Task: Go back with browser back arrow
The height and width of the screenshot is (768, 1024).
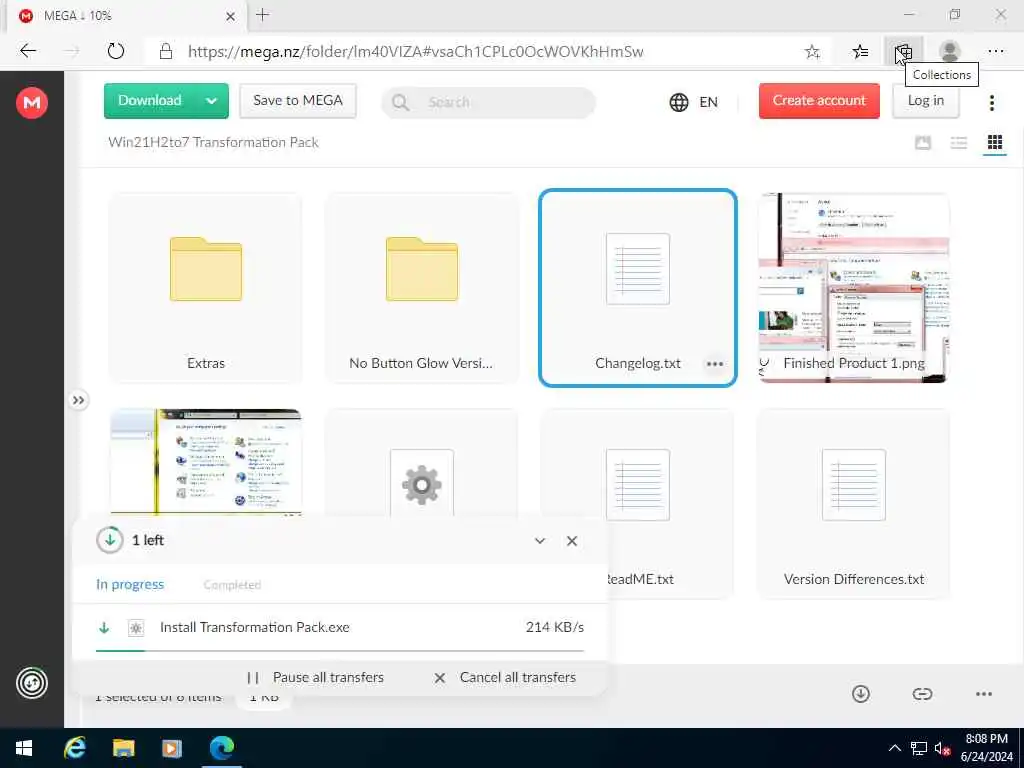Action: [28, 51]
